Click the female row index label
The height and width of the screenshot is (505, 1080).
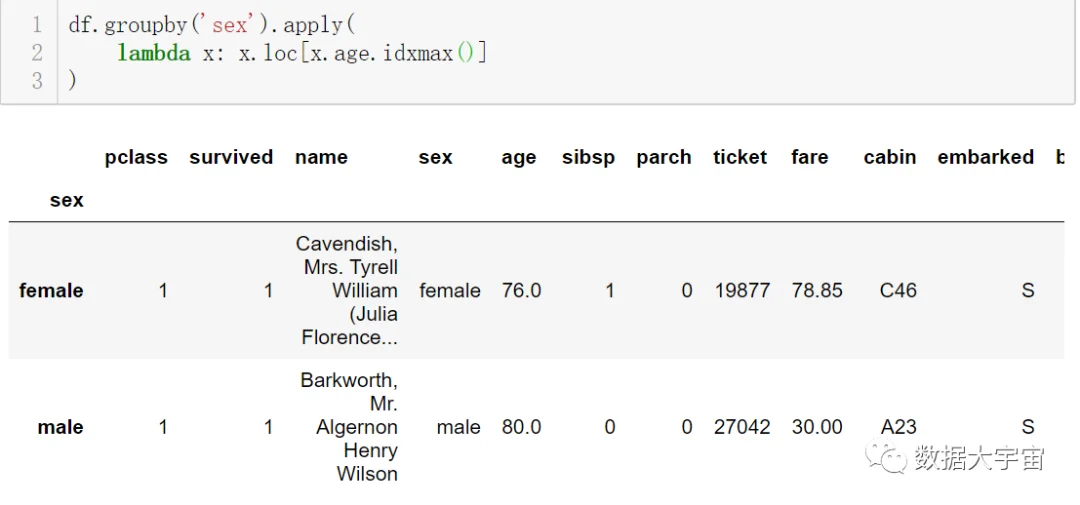click(52, 291)
